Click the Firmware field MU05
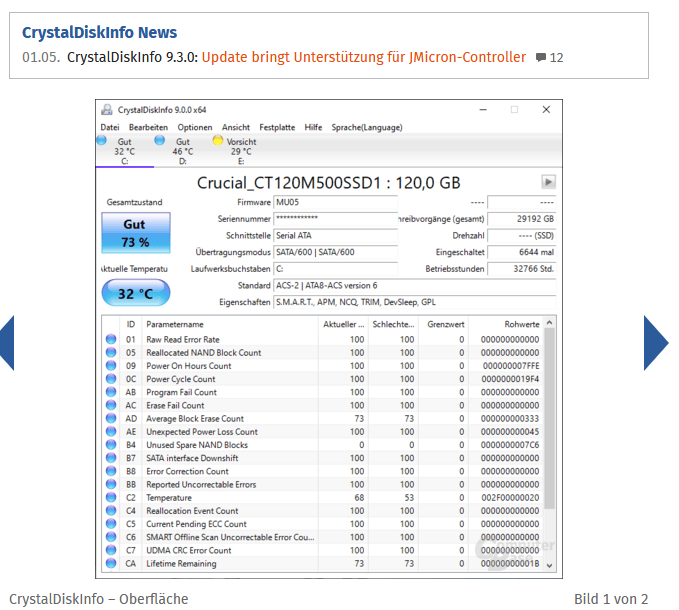This screenshot has height=610, width=679. [x=335, y=202]
